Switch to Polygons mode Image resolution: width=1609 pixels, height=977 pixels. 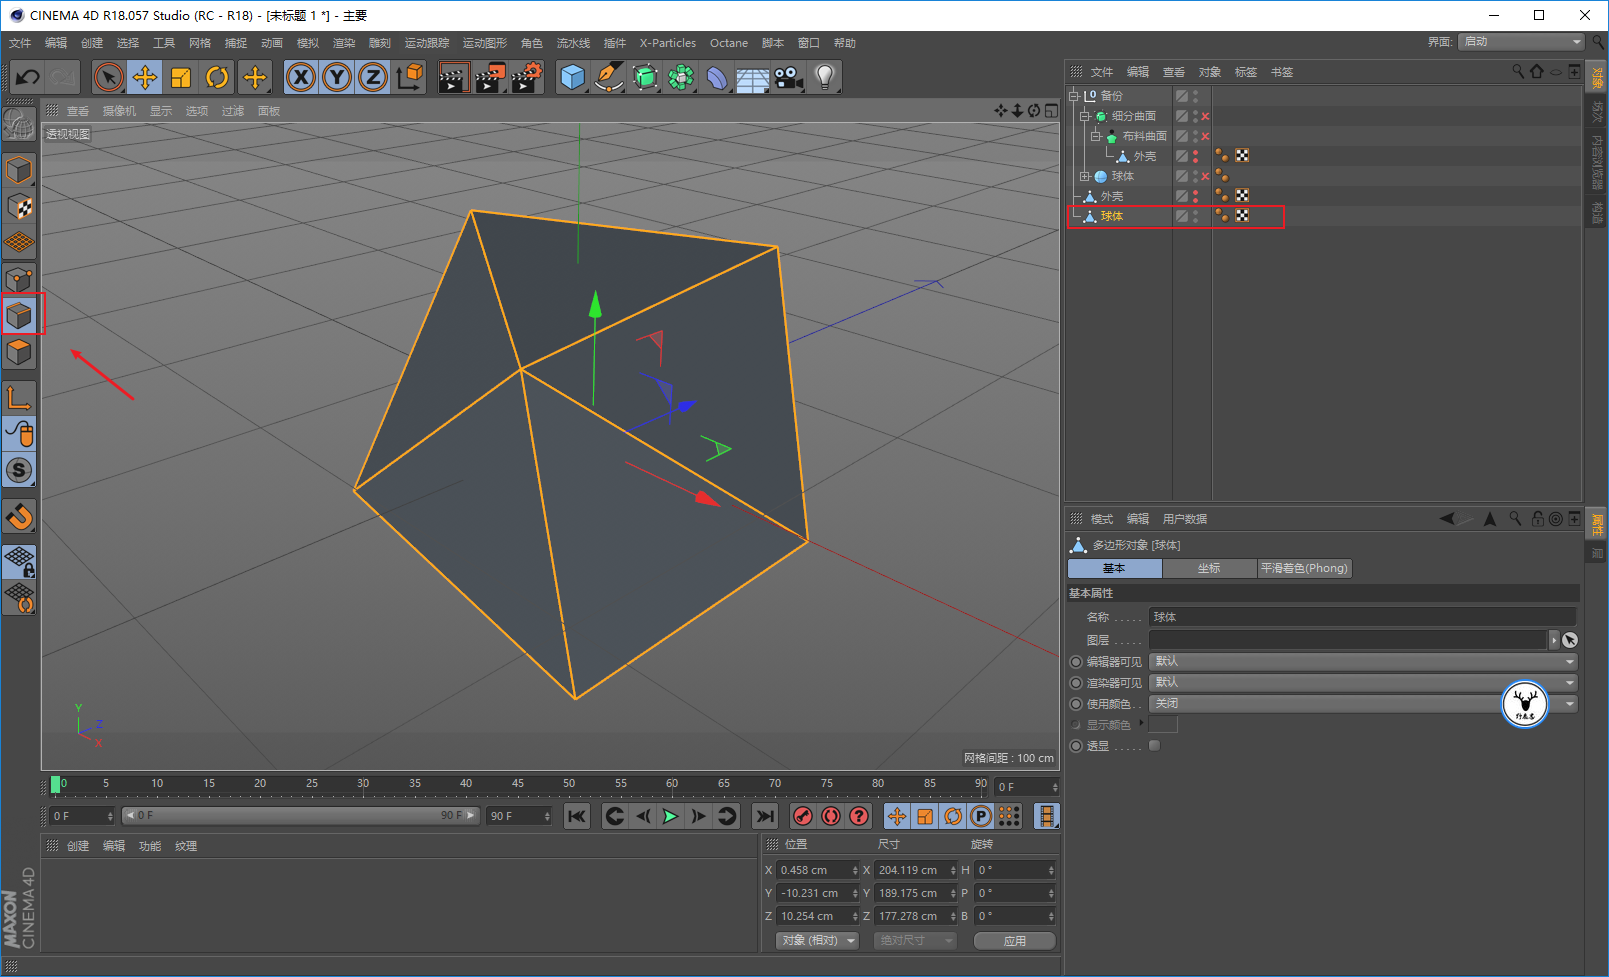pyautogui.click(x=19, y=352)
